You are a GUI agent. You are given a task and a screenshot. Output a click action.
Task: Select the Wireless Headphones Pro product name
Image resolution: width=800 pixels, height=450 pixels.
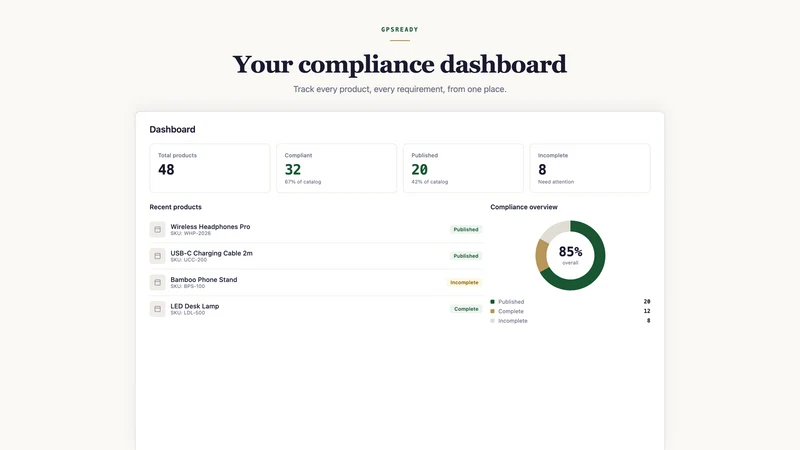coord(210,227)
